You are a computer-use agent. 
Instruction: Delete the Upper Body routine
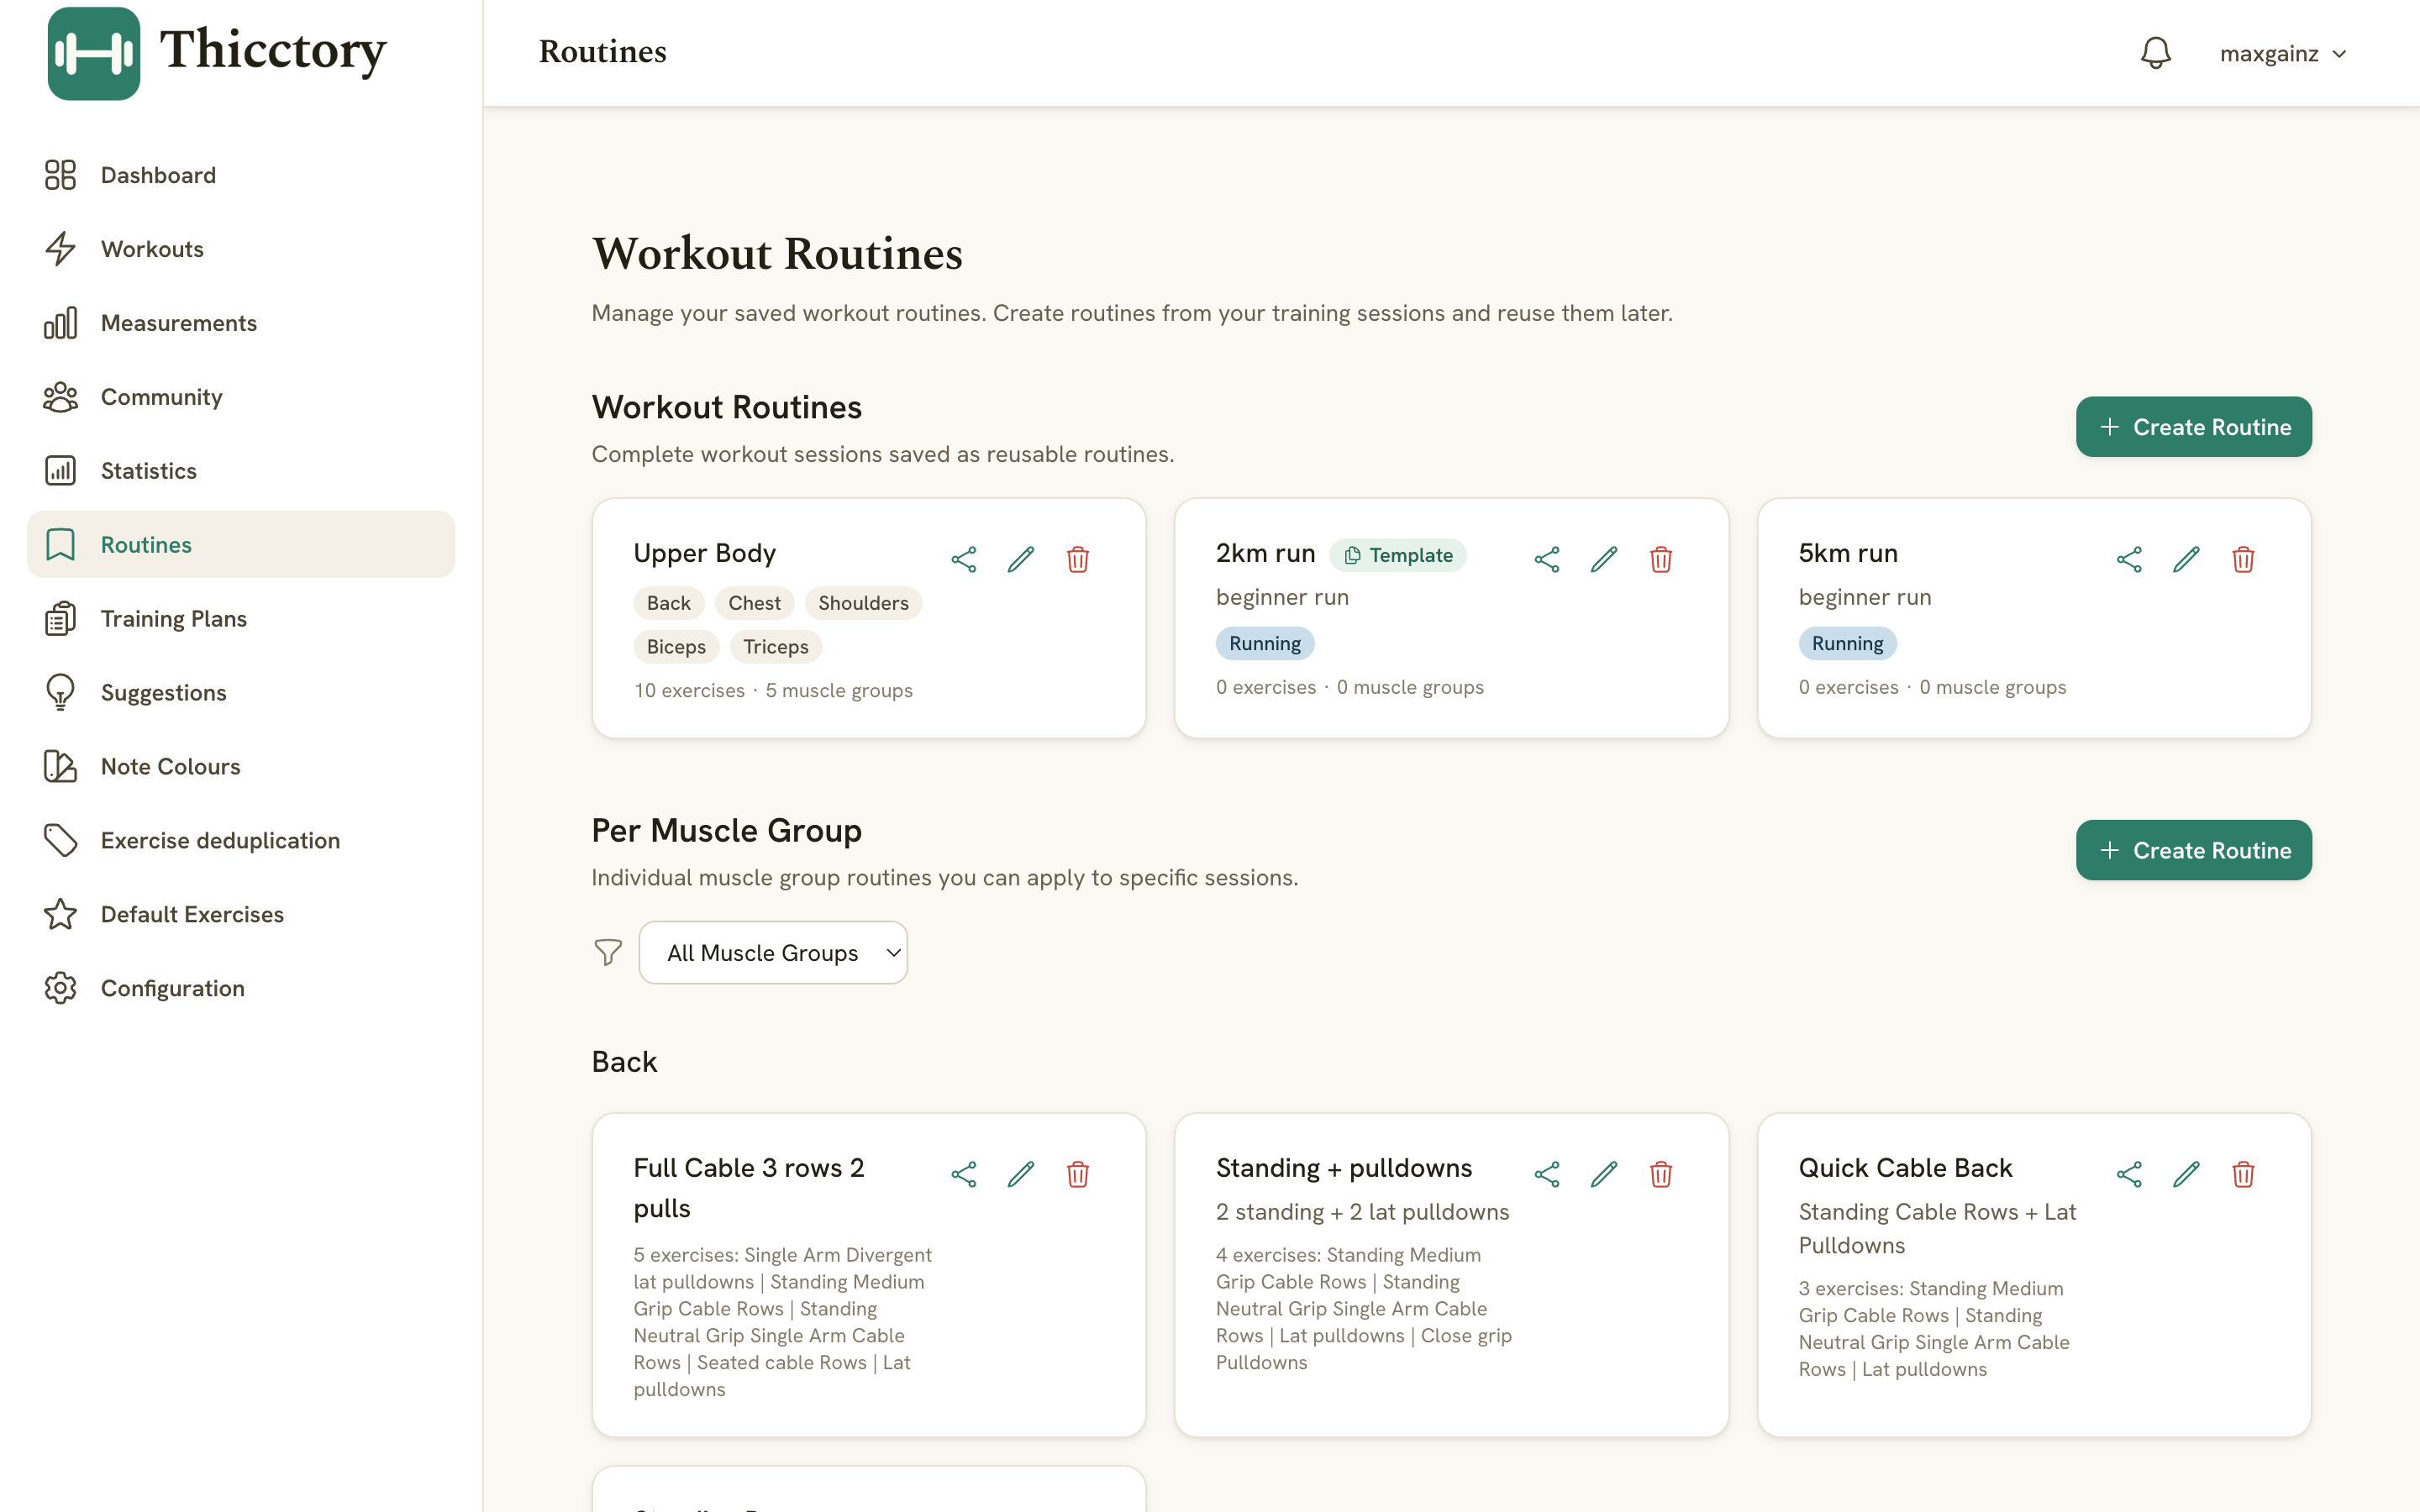(x=1077, y=559)
